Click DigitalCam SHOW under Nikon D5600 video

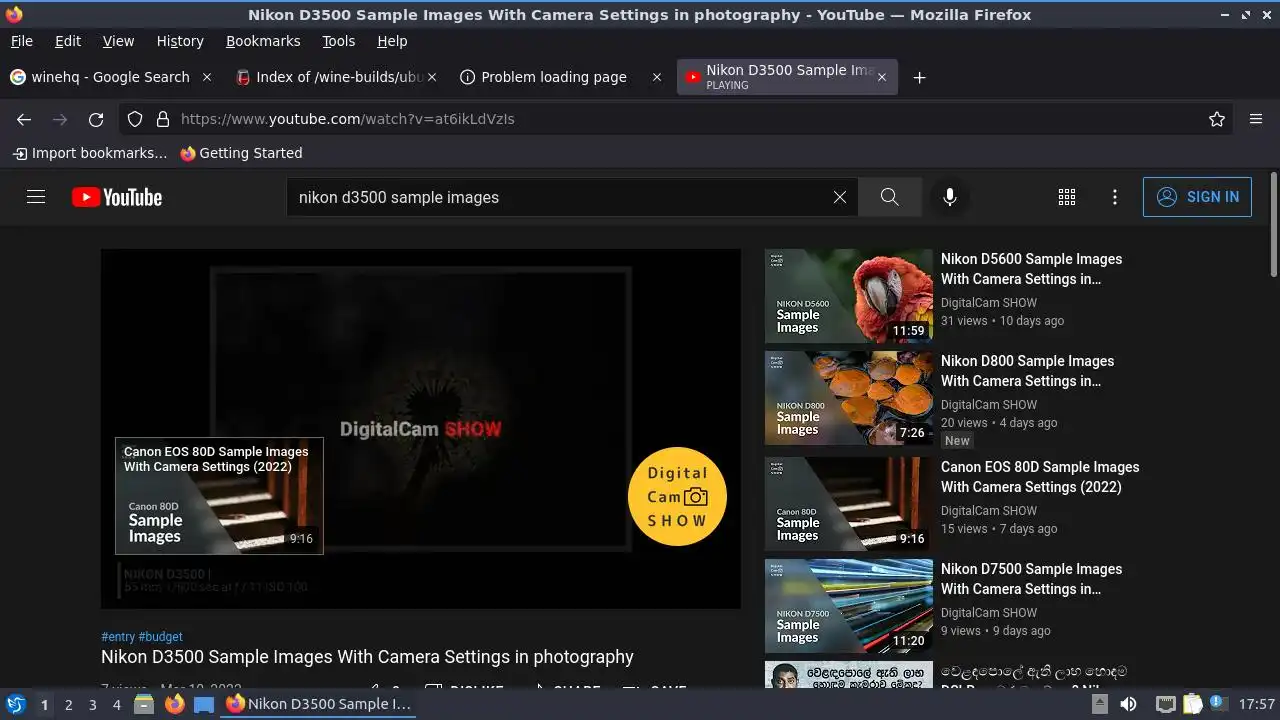tap(989, 303)
